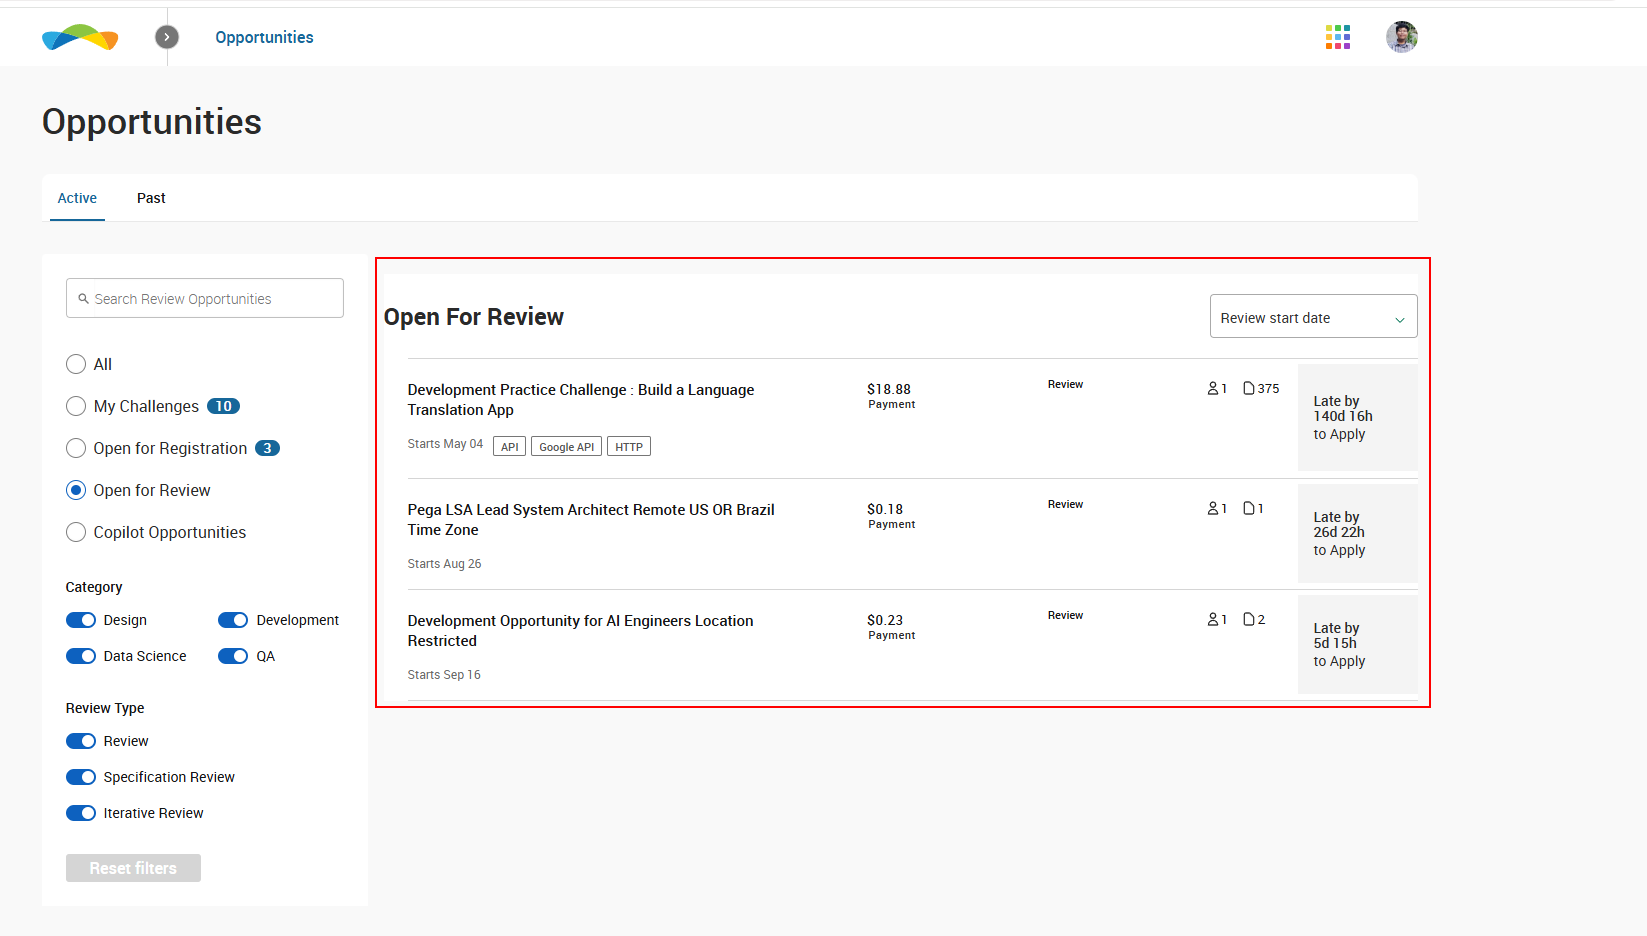1647x936 pixels.
Task: Open the colorful apps grid menu
Action: (1337, 37)
